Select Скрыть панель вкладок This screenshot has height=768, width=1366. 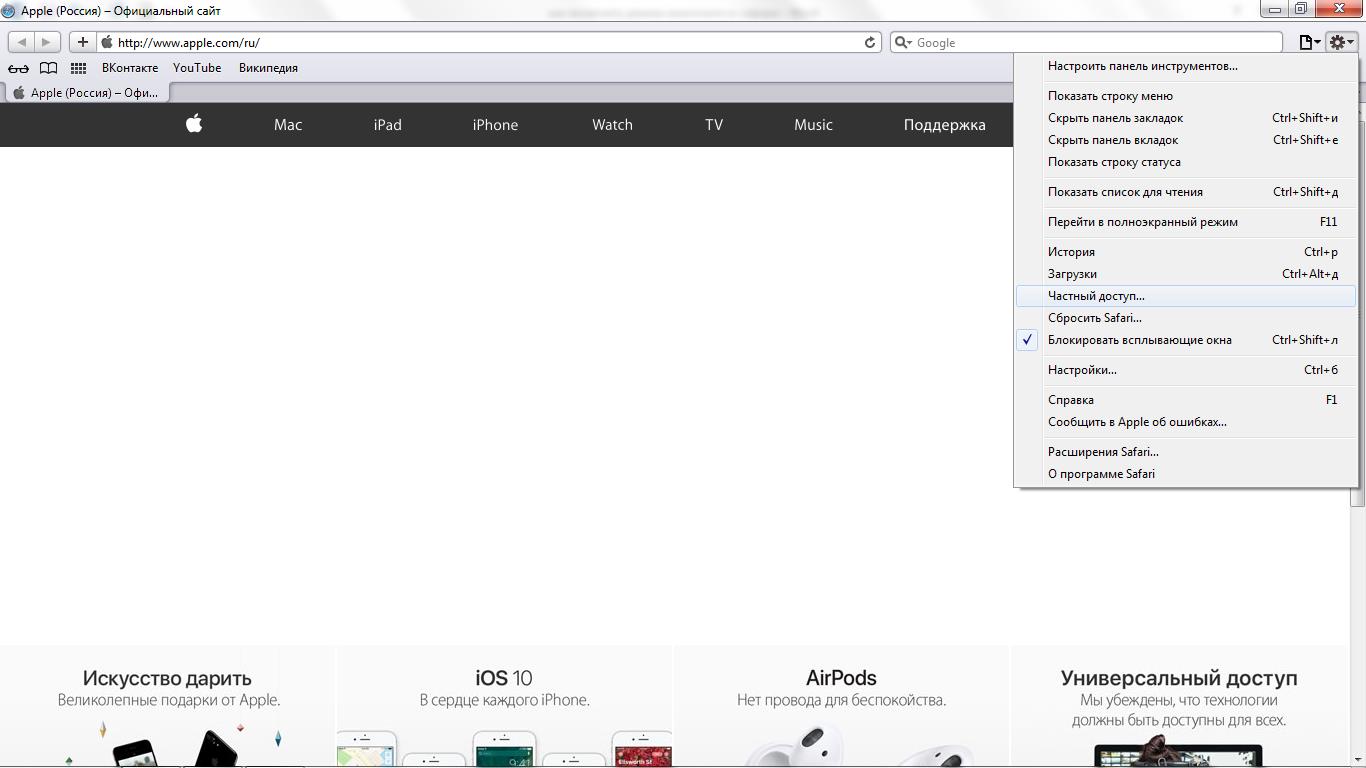[1186, 140]
